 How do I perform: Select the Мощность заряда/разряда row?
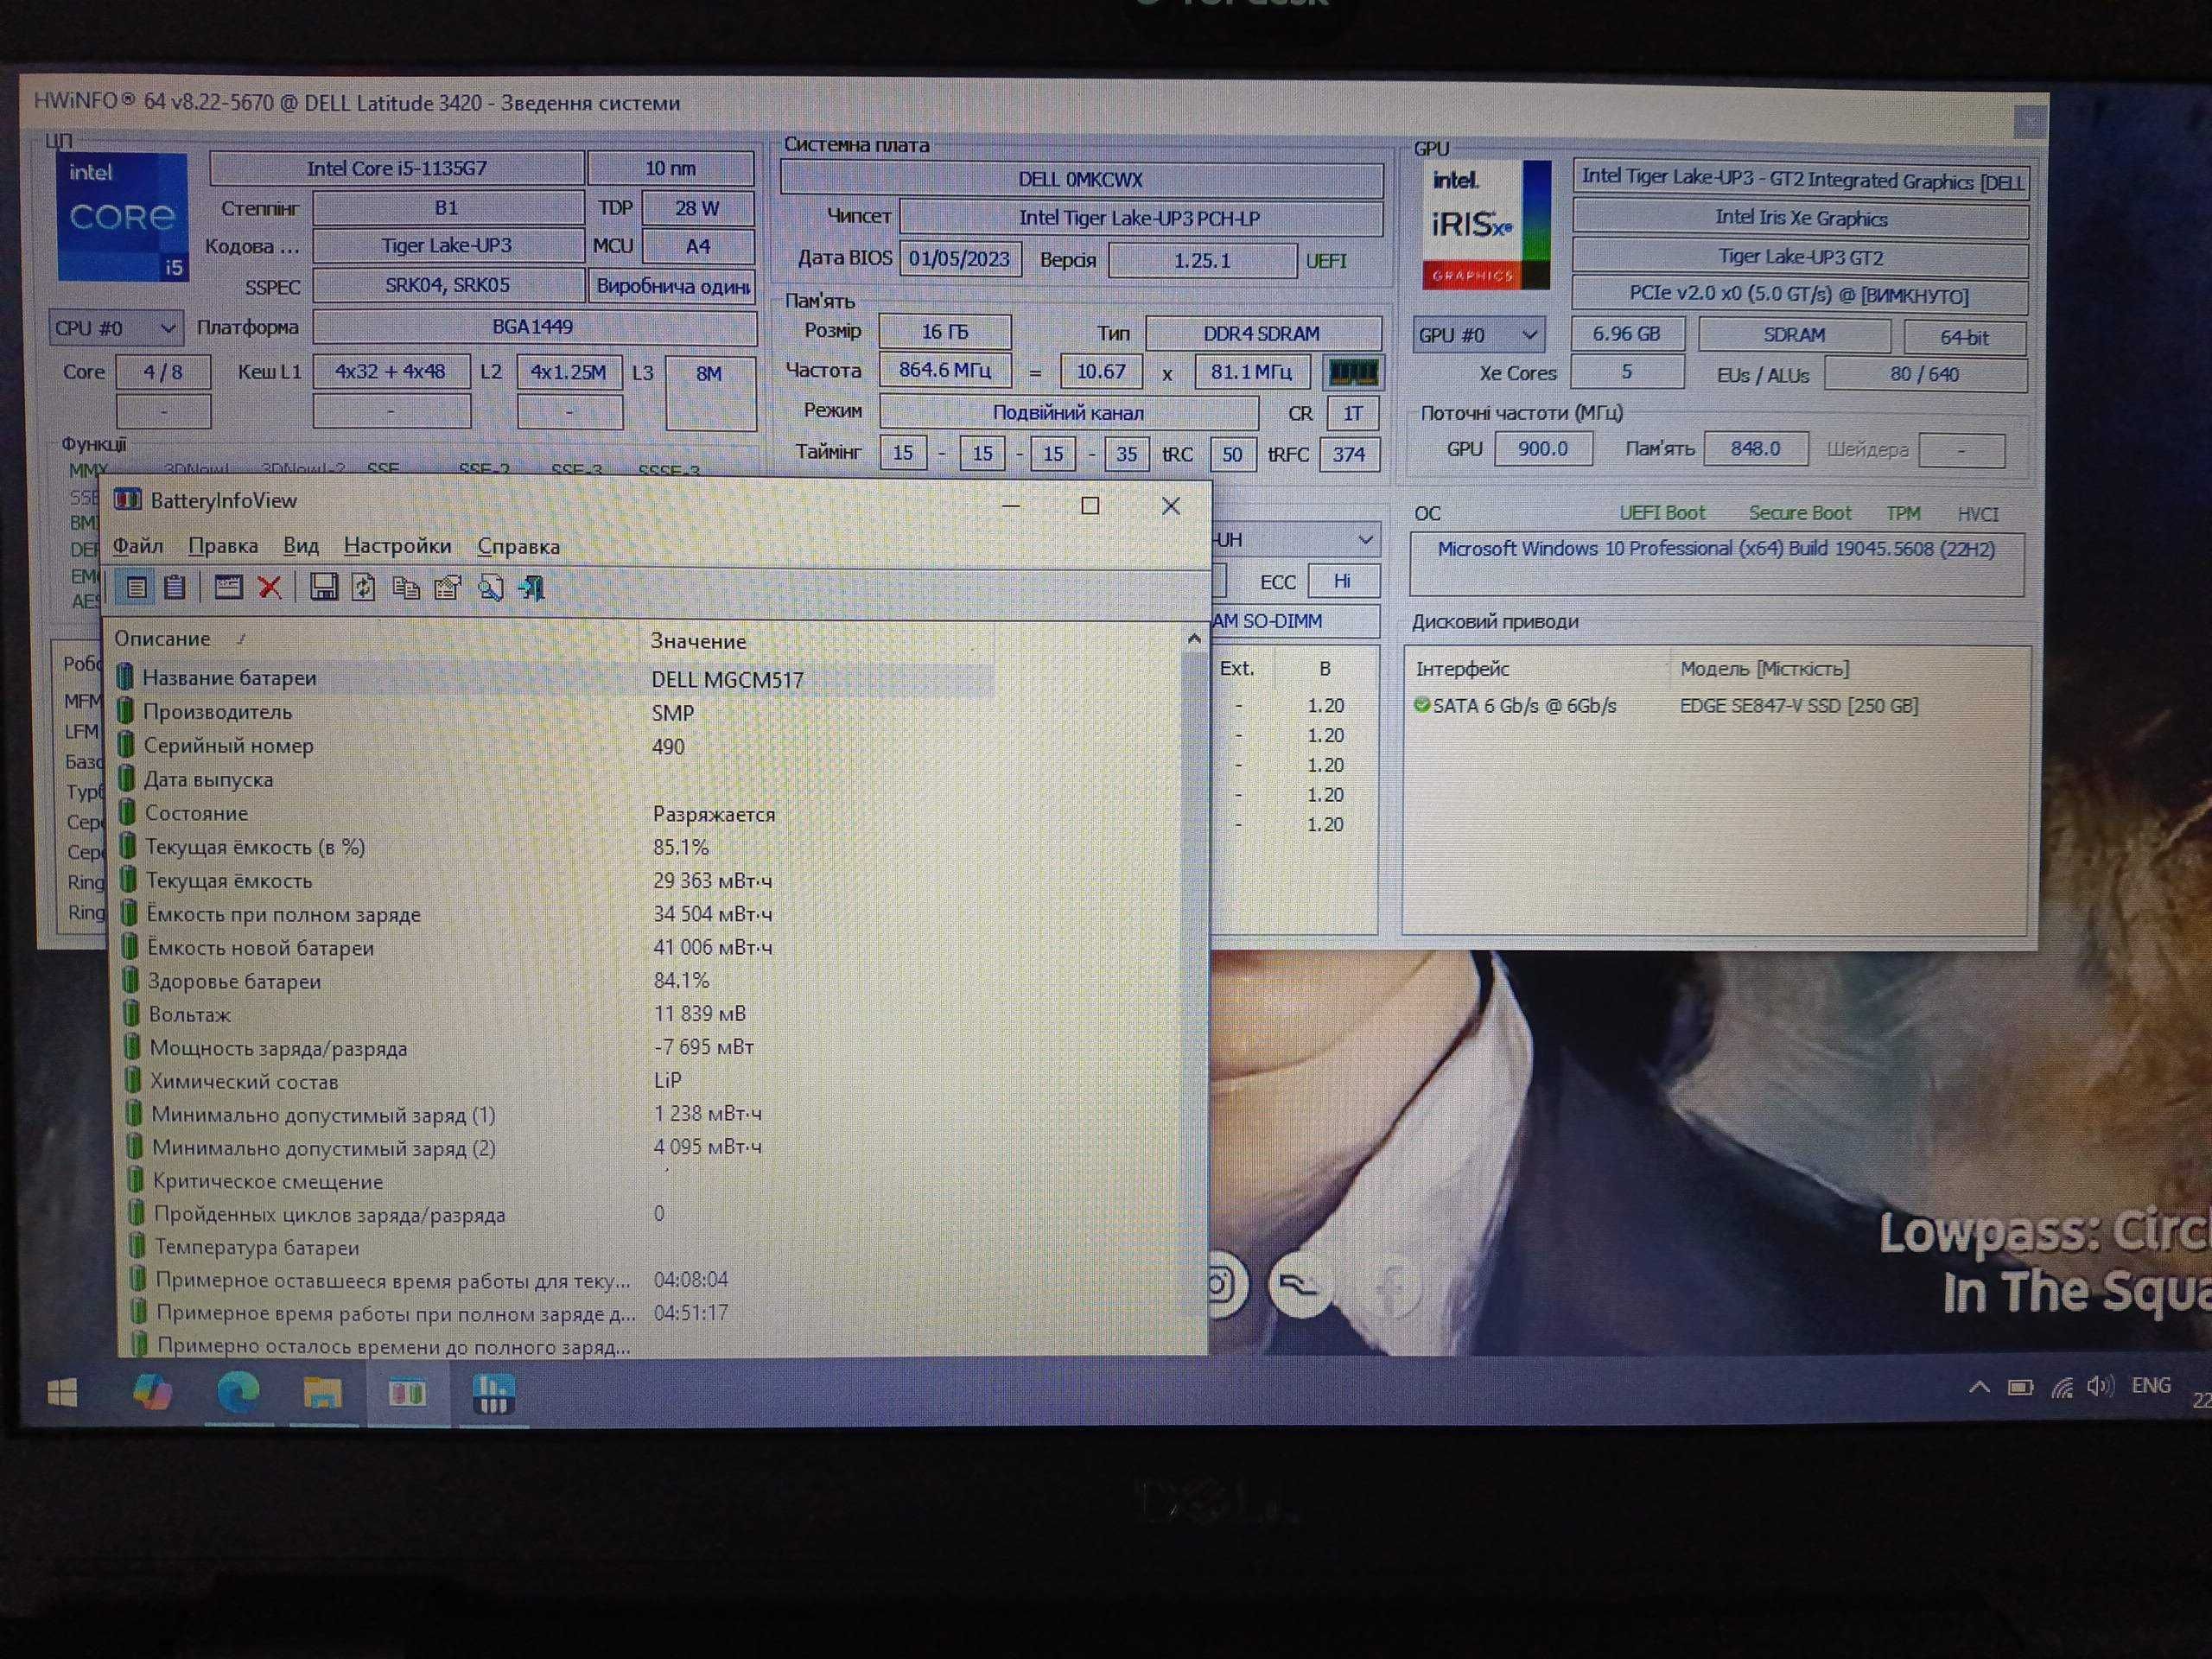point(555,1048)
